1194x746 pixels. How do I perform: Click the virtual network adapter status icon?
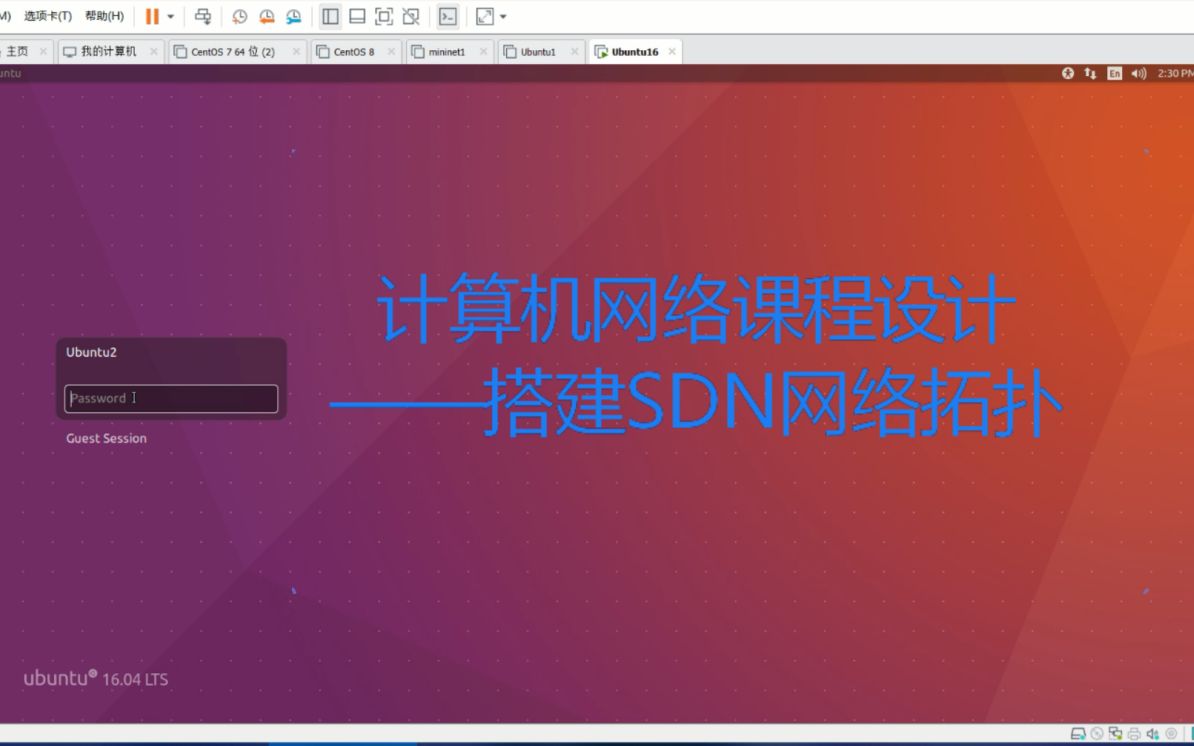[x=1115, y=733]
